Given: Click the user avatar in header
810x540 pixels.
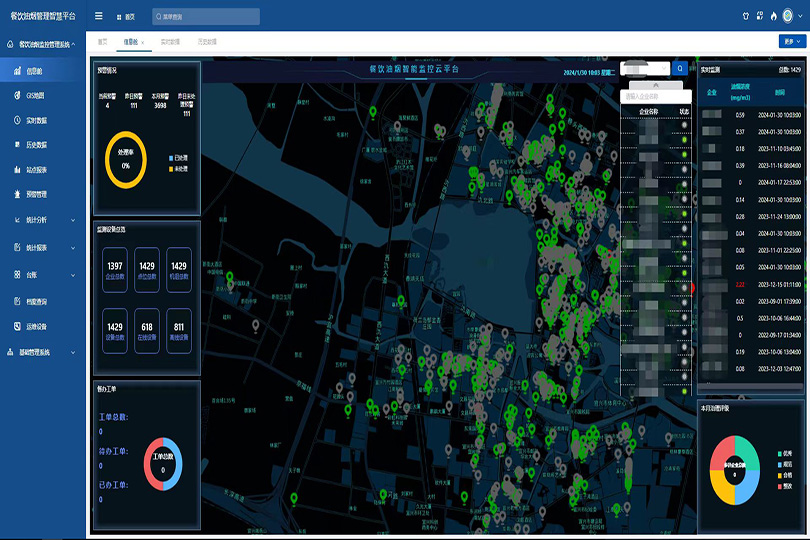Looking at the screenshot, I should (x=788, y=16).
